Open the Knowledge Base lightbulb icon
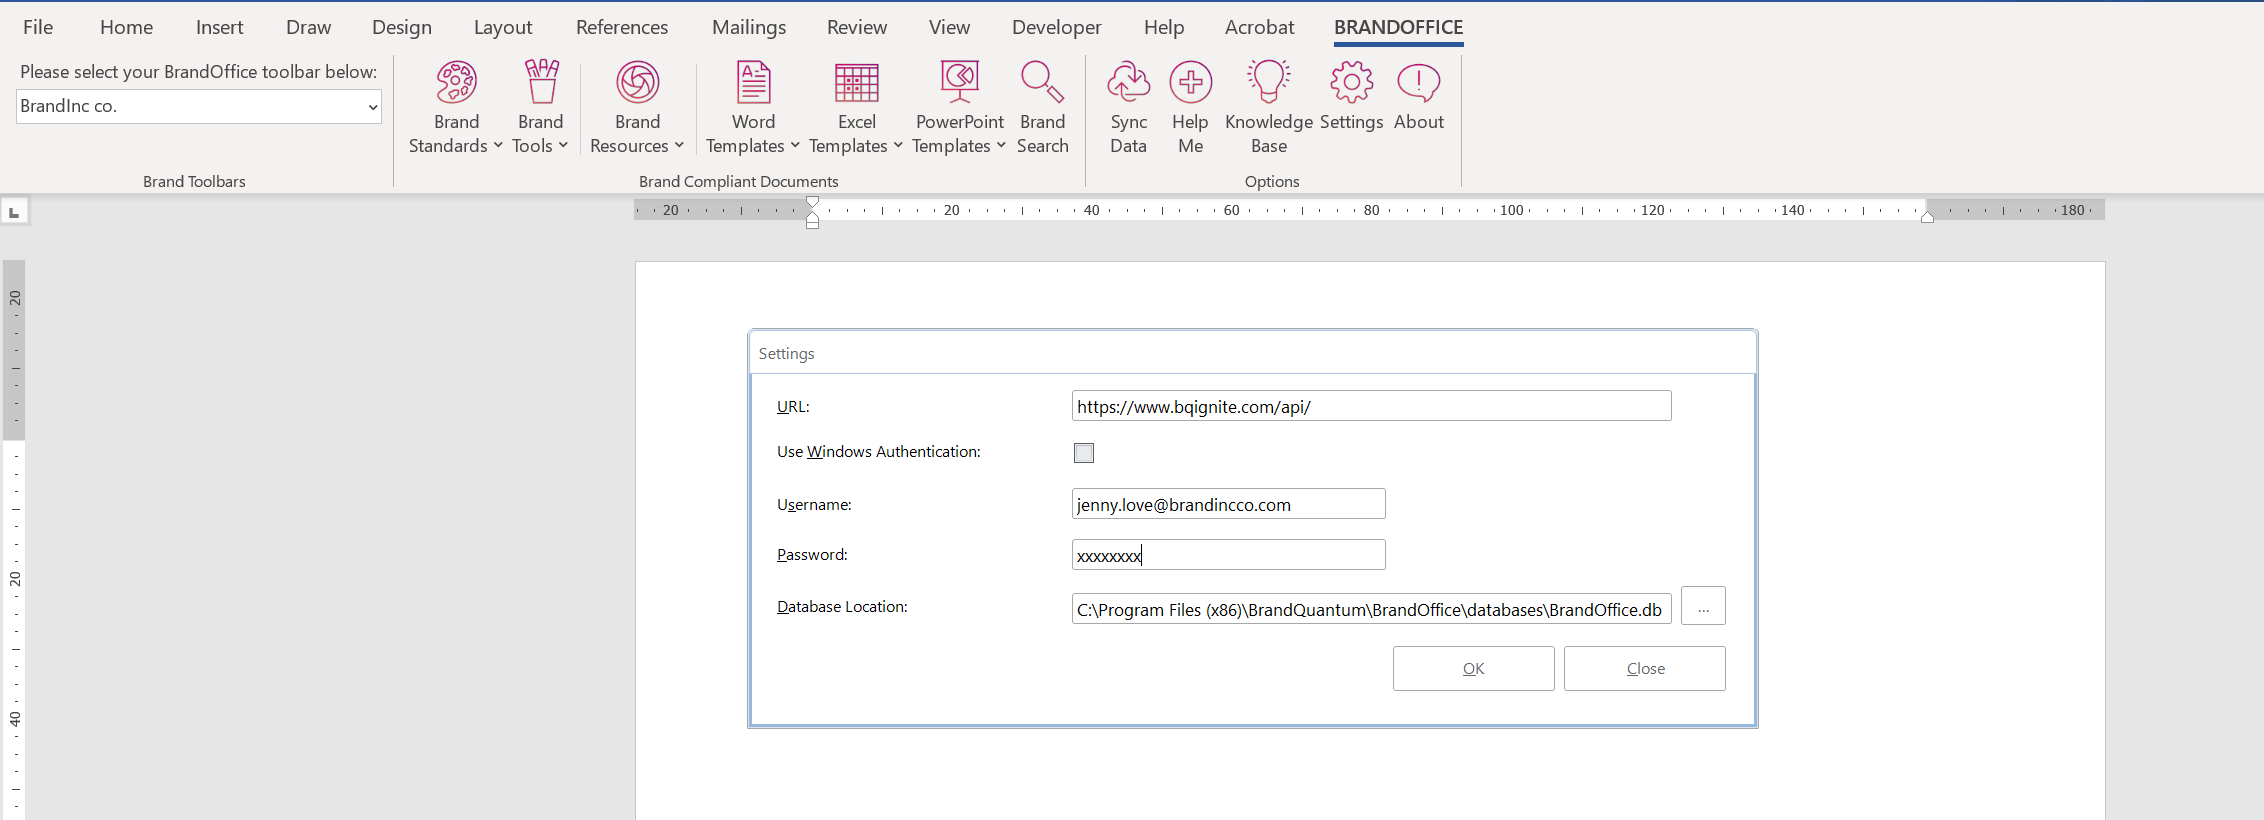Viewport: 2264px width, 820px height. click(1268, 83)
